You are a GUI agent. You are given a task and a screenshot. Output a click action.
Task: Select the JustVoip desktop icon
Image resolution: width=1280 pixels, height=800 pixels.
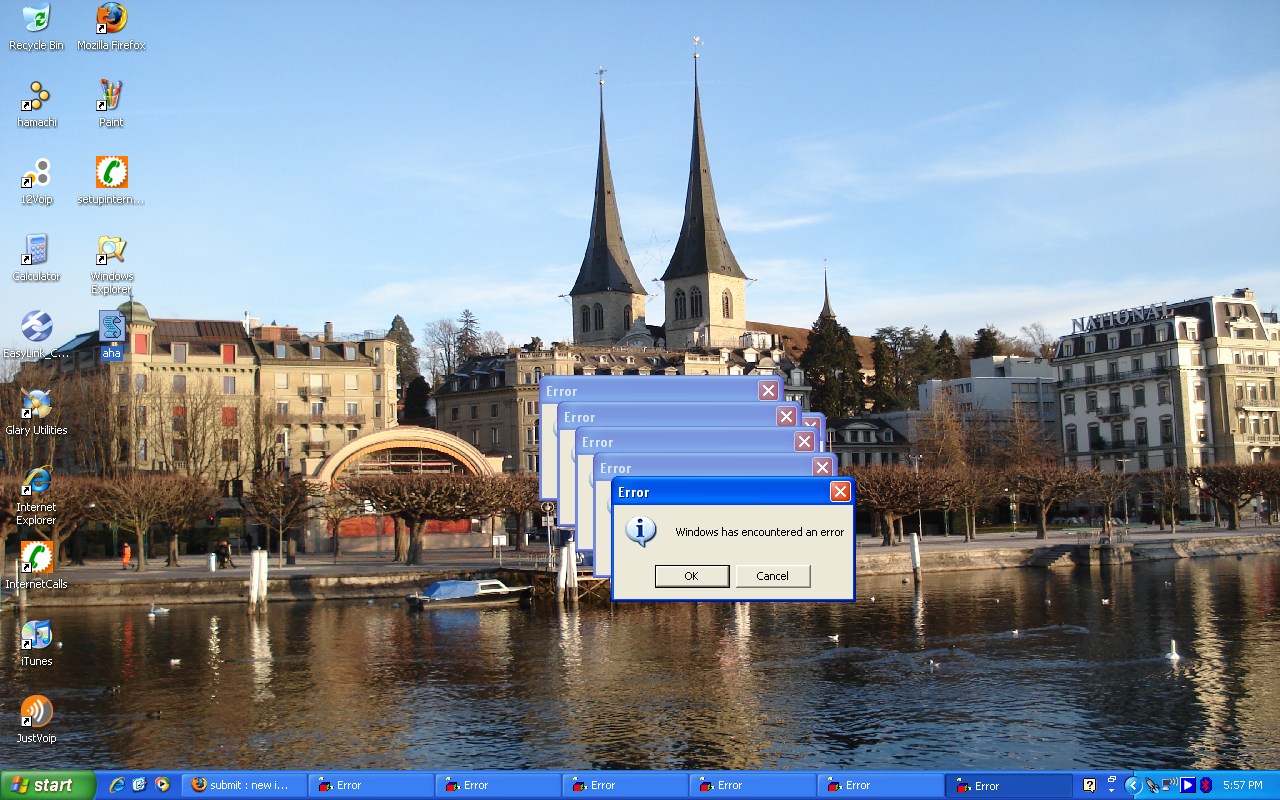(x=36, y=720)
